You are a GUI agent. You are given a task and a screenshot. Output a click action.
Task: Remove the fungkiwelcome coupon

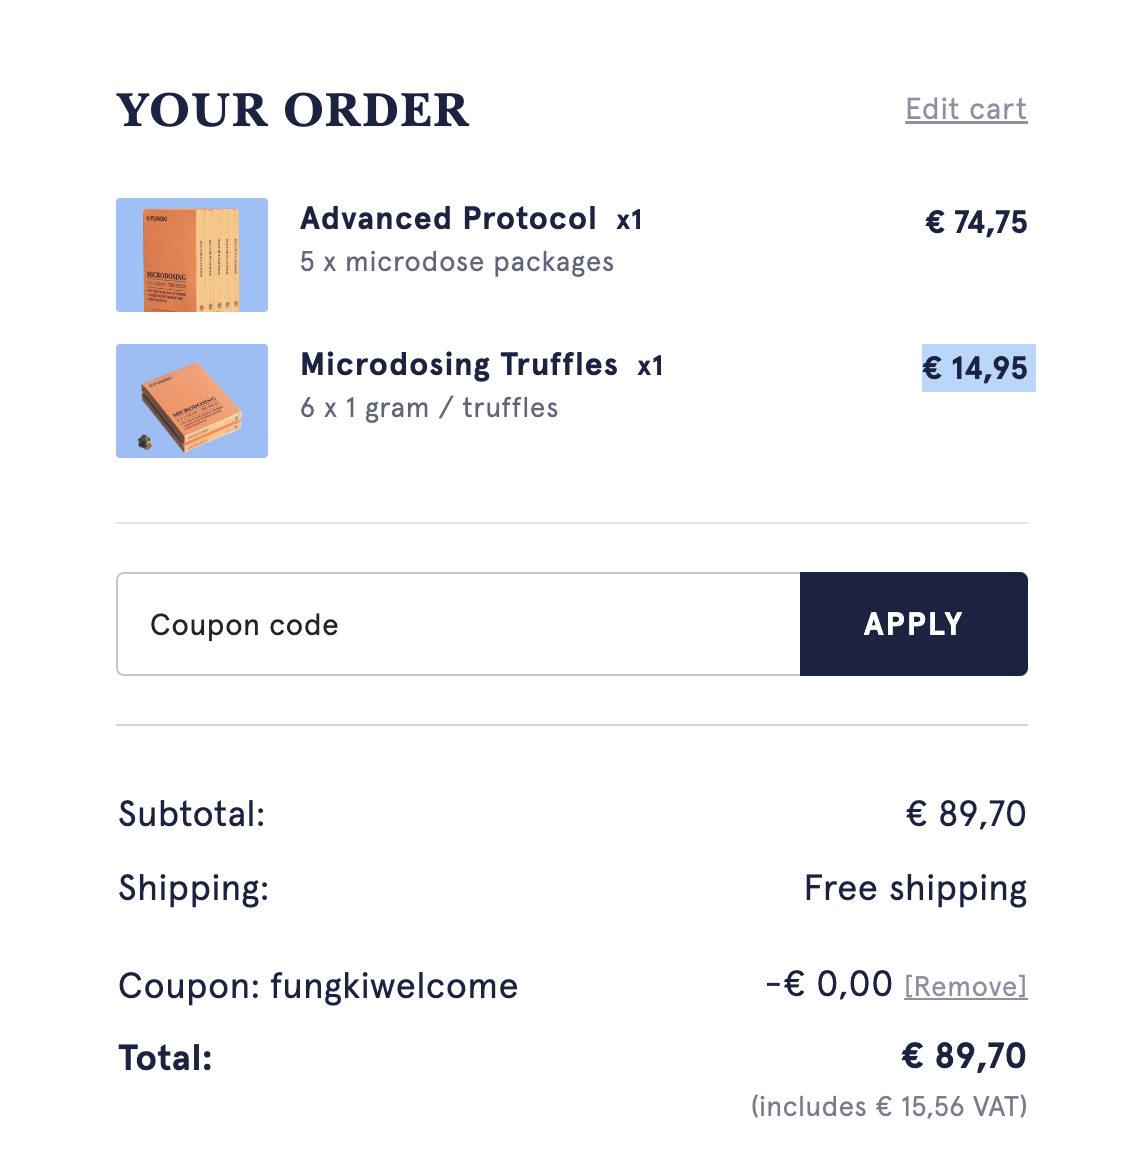tap(966, 986)
